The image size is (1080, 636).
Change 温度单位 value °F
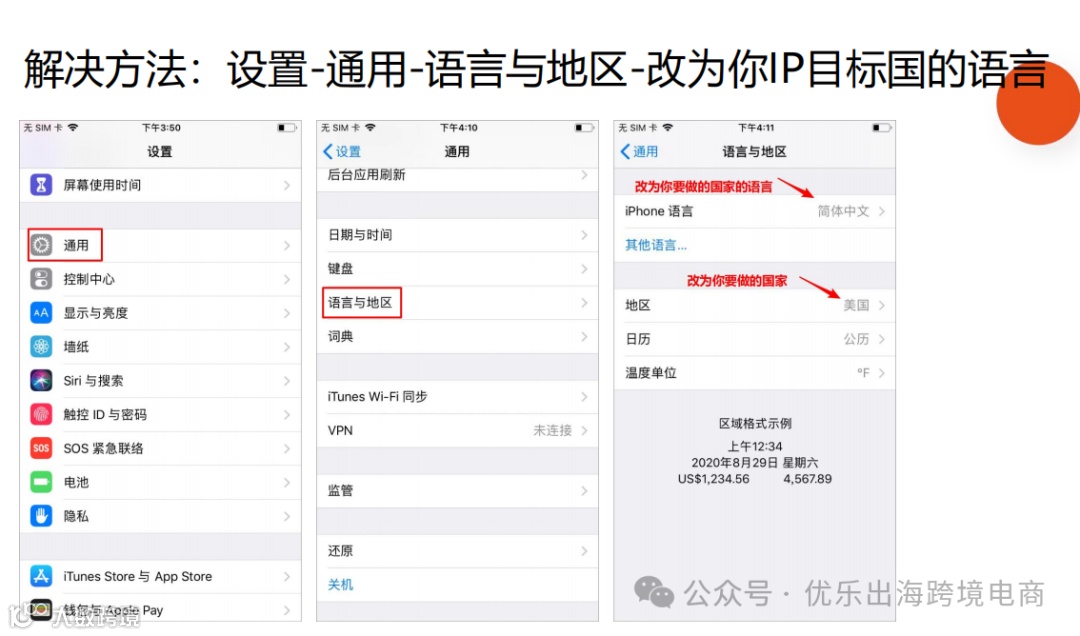pos(863,373)
